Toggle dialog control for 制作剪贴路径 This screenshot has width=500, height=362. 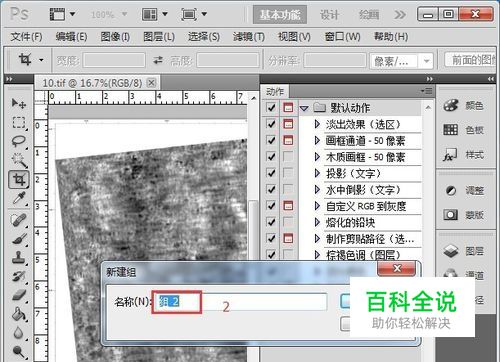288,238
